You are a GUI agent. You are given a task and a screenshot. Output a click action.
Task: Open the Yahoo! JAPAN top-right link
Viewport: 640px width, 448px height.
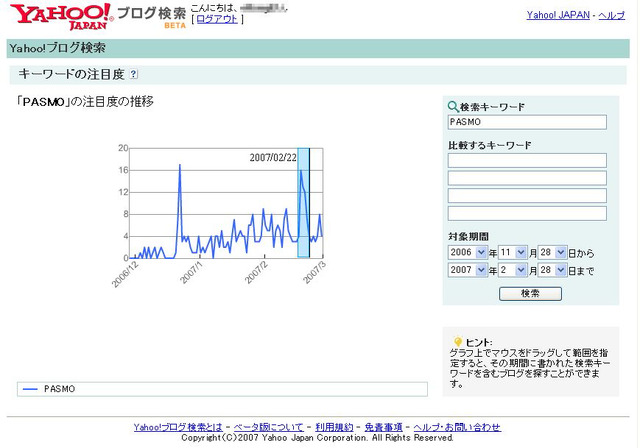[558, 15]
